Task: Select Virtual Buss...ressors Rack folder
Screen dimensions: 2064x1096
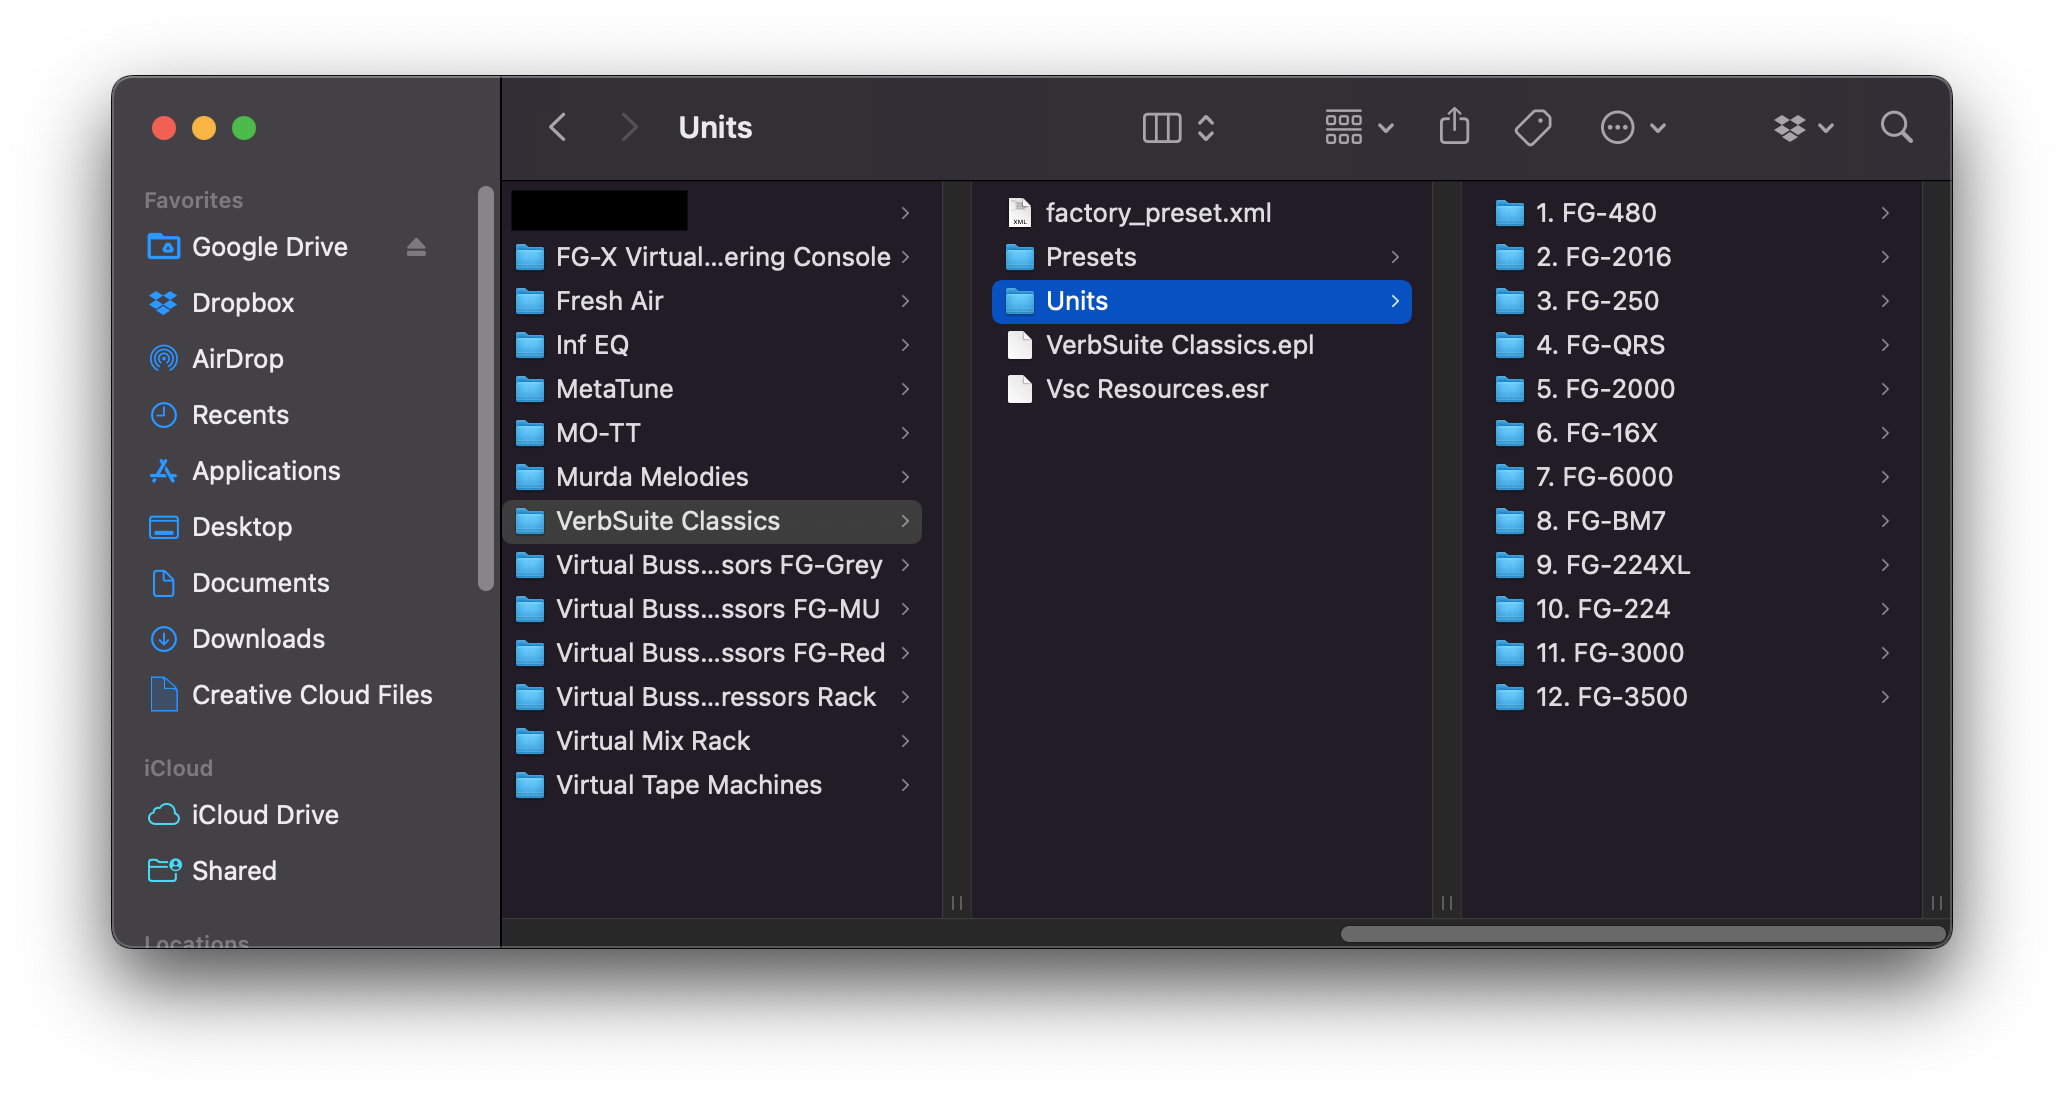Action: pos(713,697)
